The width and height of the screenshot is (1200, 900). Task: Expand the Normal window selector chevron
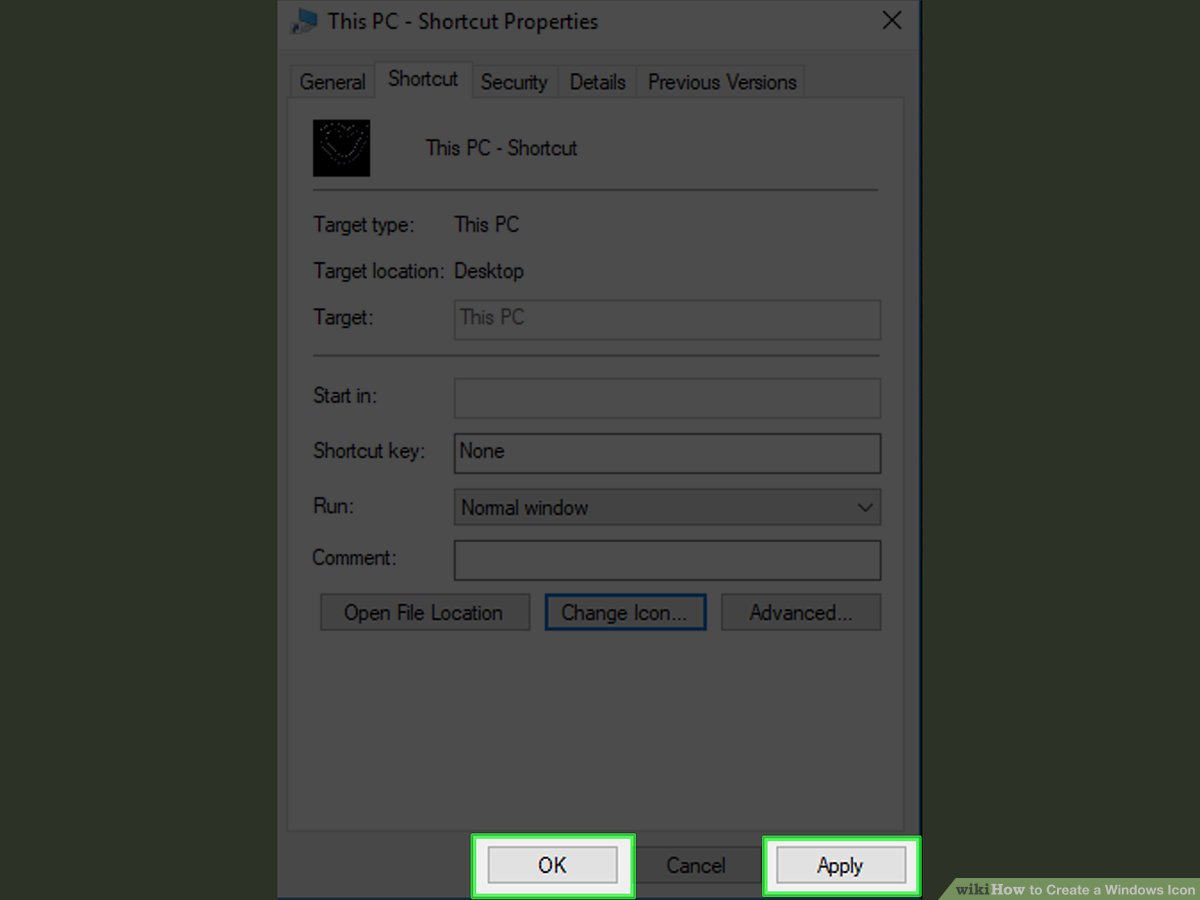[x=865, y=507]
